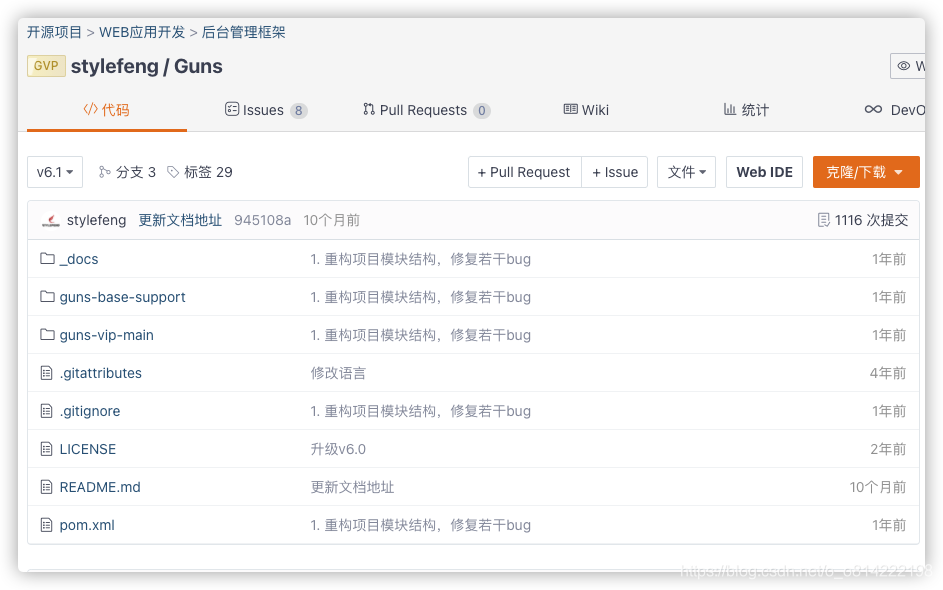This screenshot has height=590, width=943.
Task: Click the file icon beside LICENSE
Action: click(46, 449)
